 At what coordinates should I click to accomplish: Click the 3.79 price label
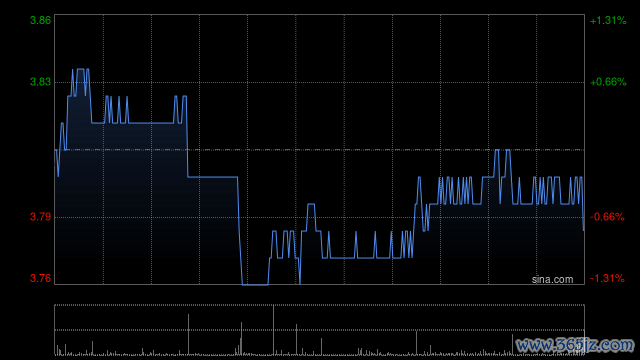point(40,217)
